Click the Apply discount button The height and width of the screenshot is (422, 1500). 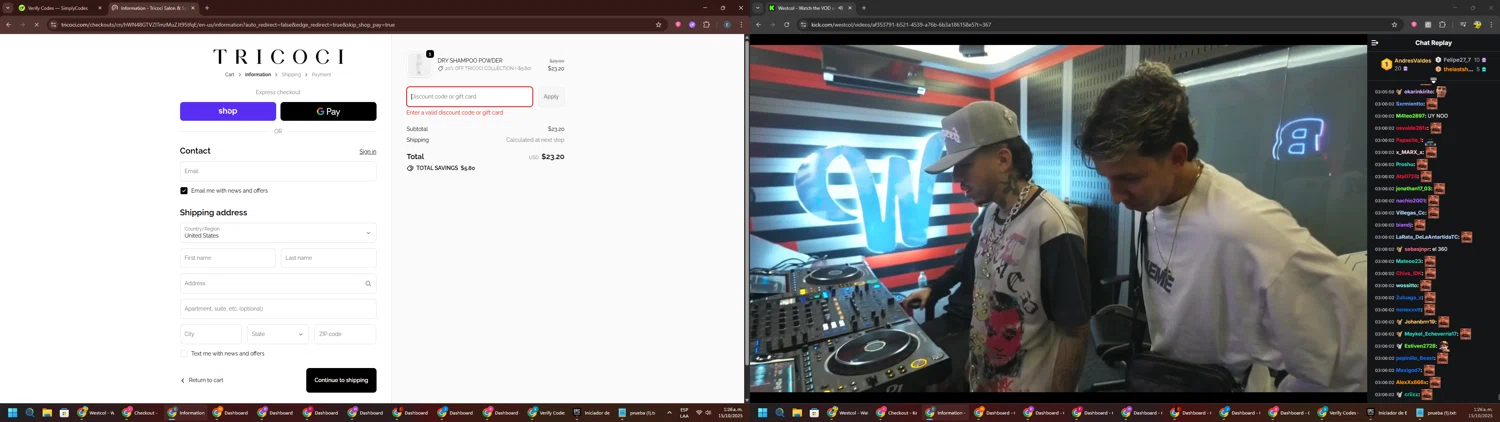551,97
